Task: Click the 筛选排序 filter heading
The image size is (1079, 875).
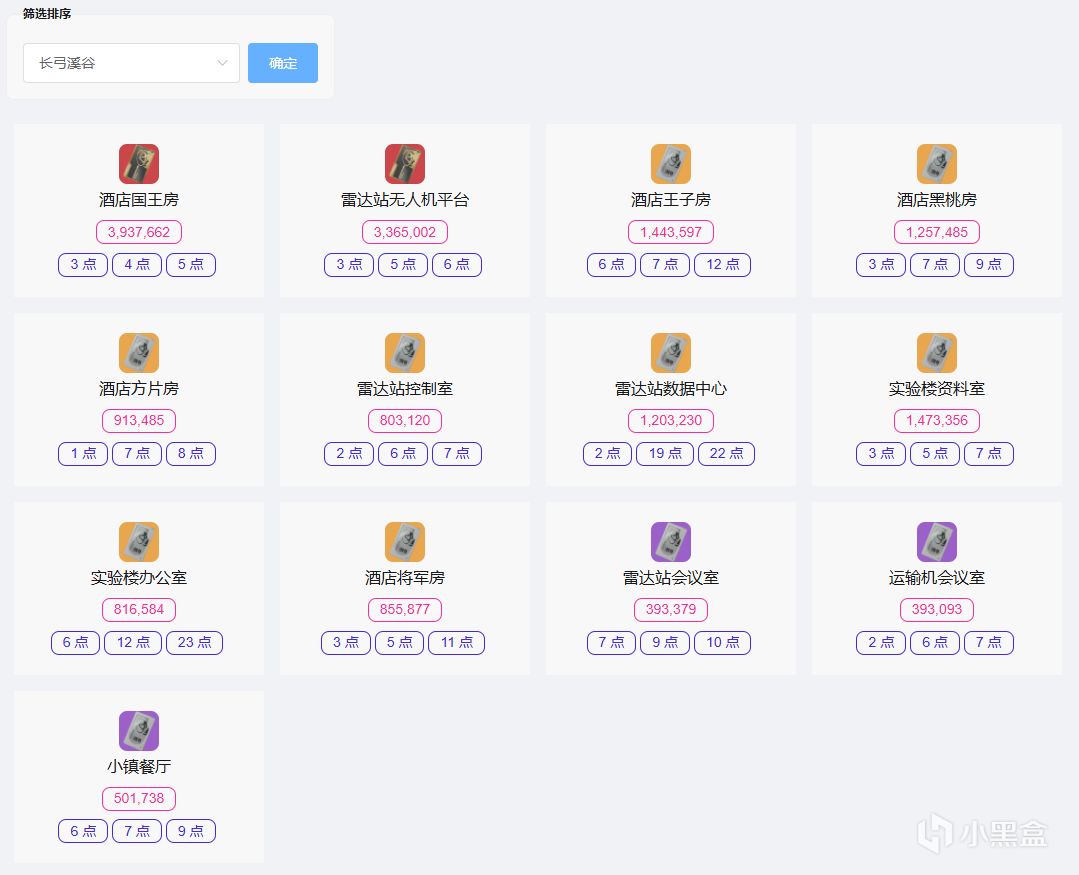Action: [47, 14]
